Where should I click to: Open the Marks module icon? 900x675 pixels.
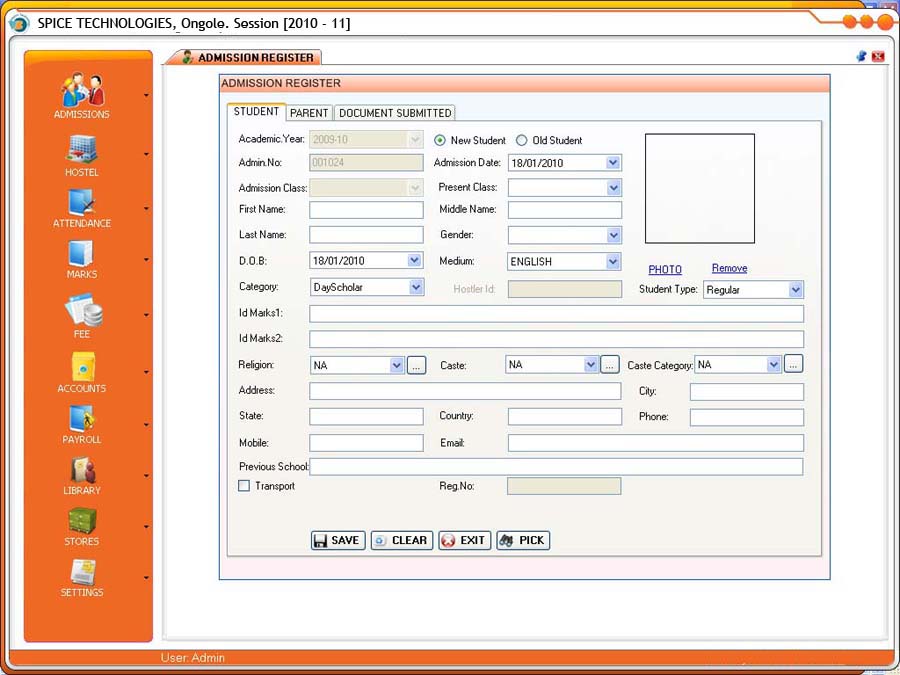[82, 253]
